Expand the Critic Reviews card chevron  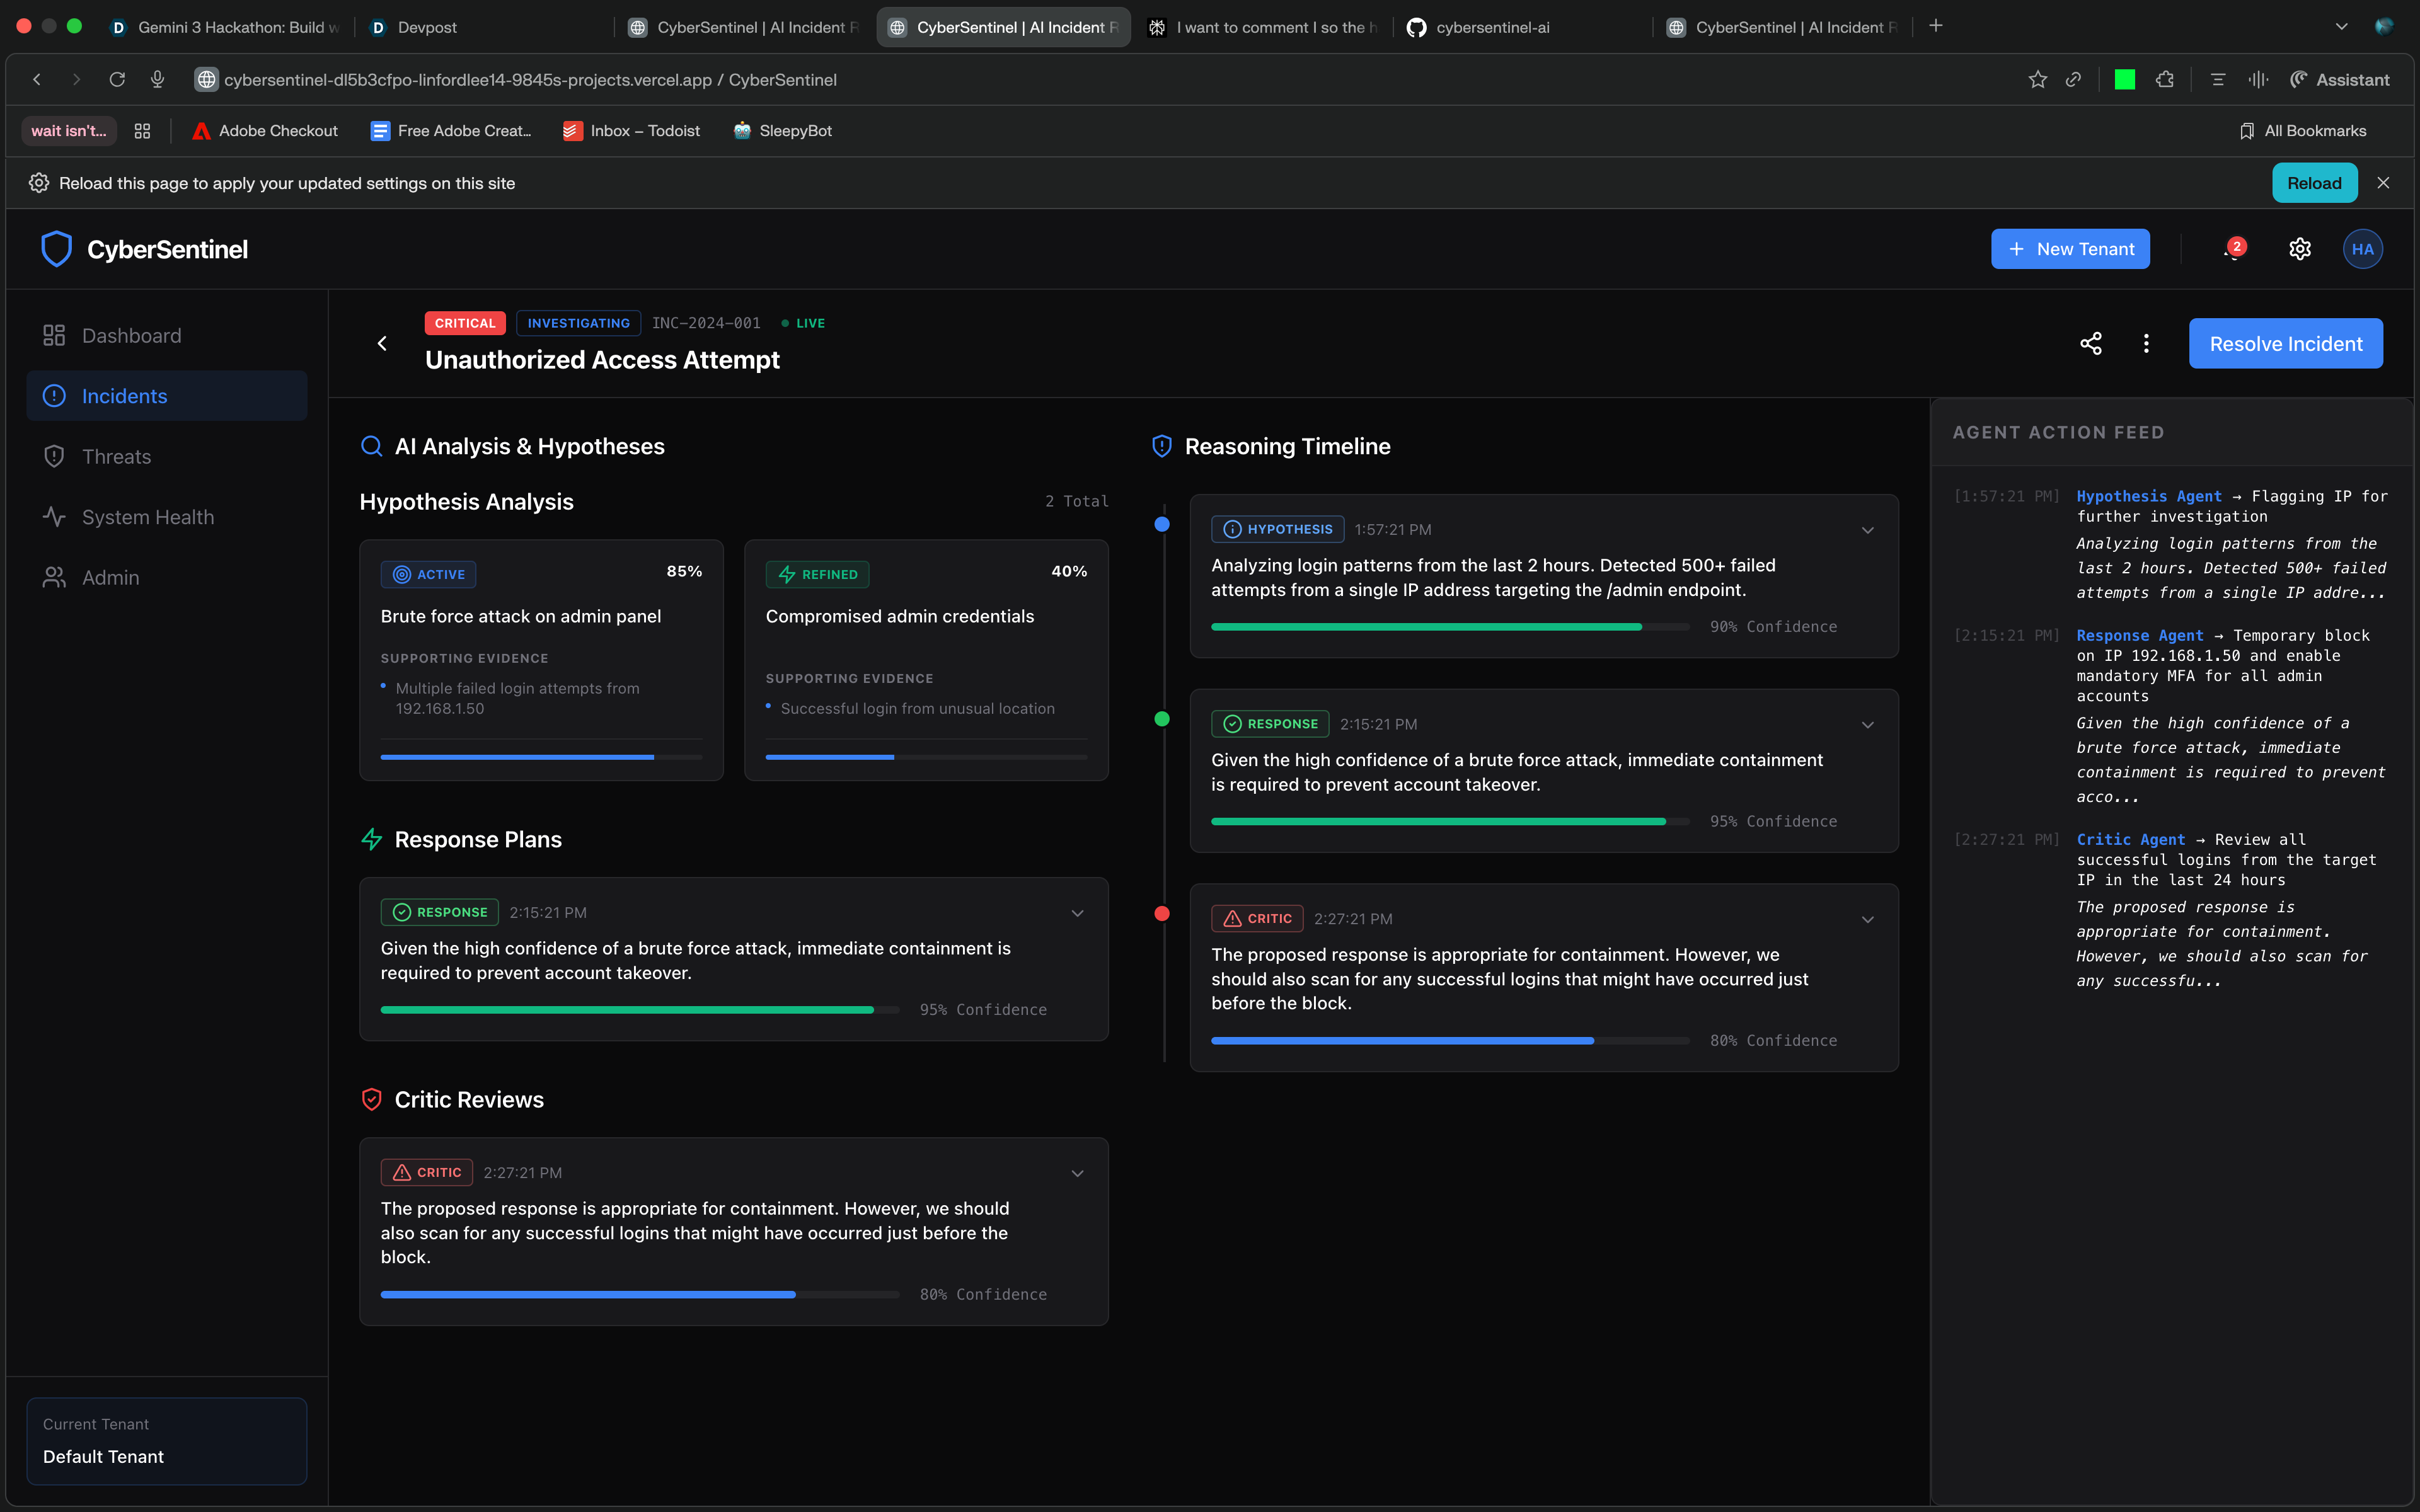coord(1077,1173)
